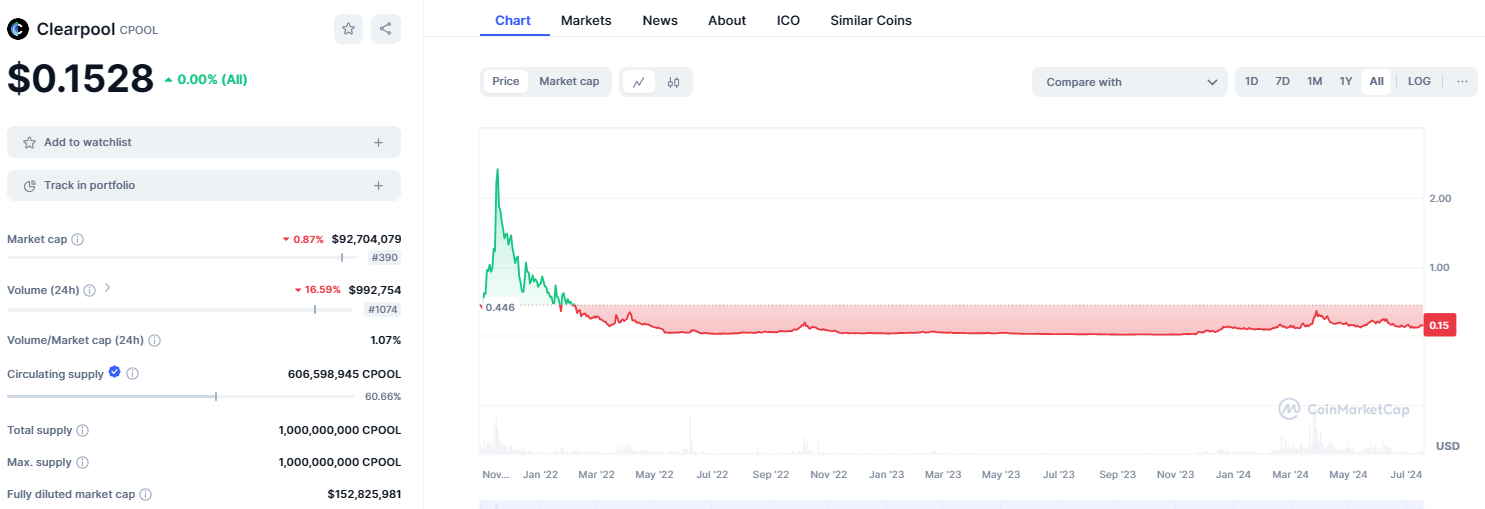Click the price peak on the chart line
1485x509 pixels.
(x=497, y=170)
